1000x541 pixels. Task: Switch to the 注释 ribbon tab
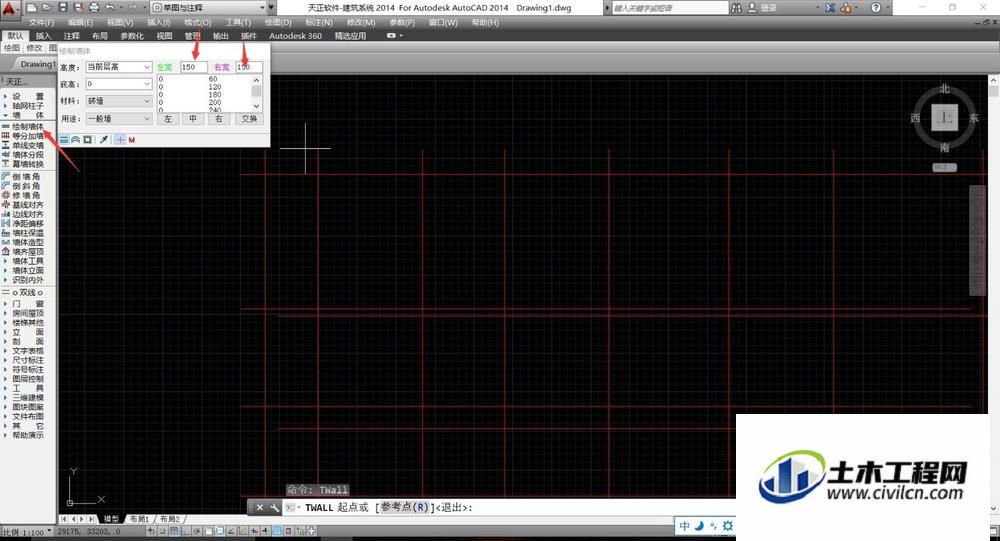71,36
